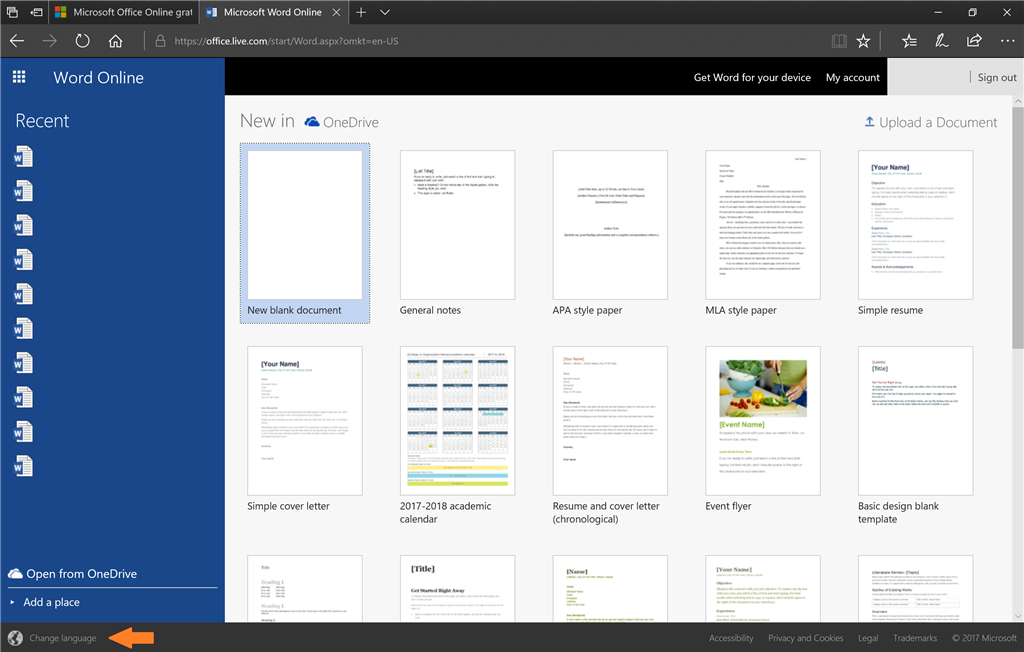Open Accessibility footer link
The image size is (1024, 652).
731,638
